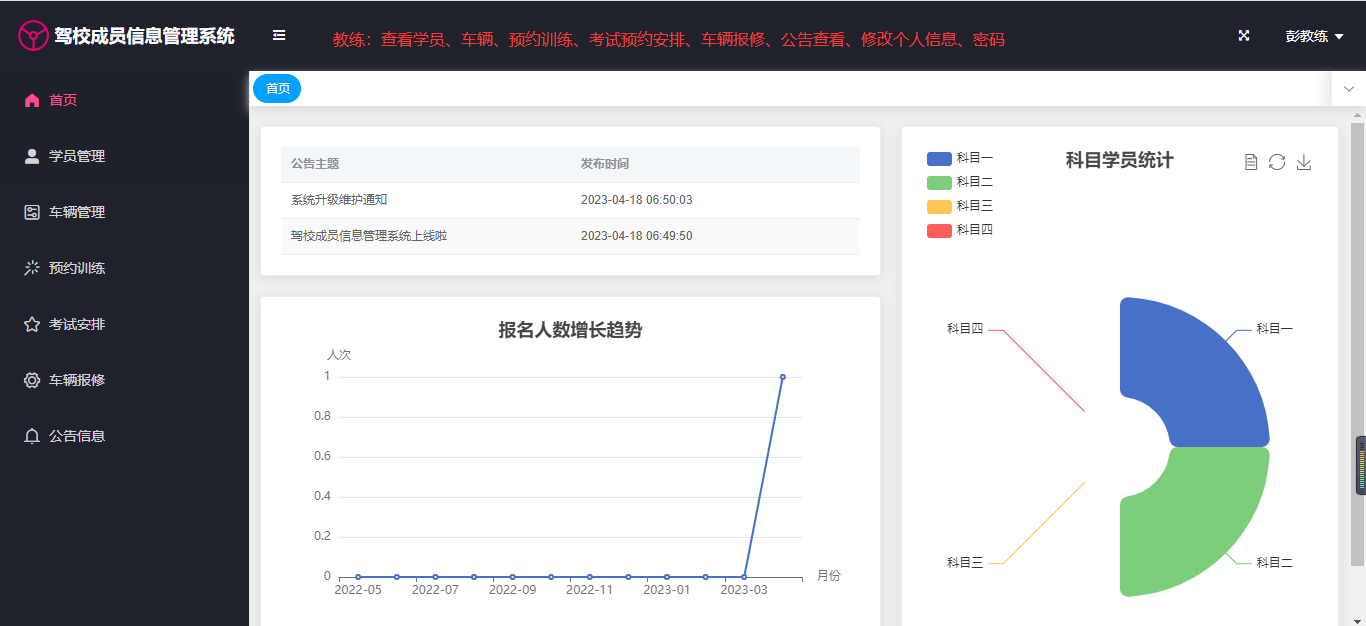
Task: Click the 车辆管理 sidebar icon
Action: click(32, 212)
